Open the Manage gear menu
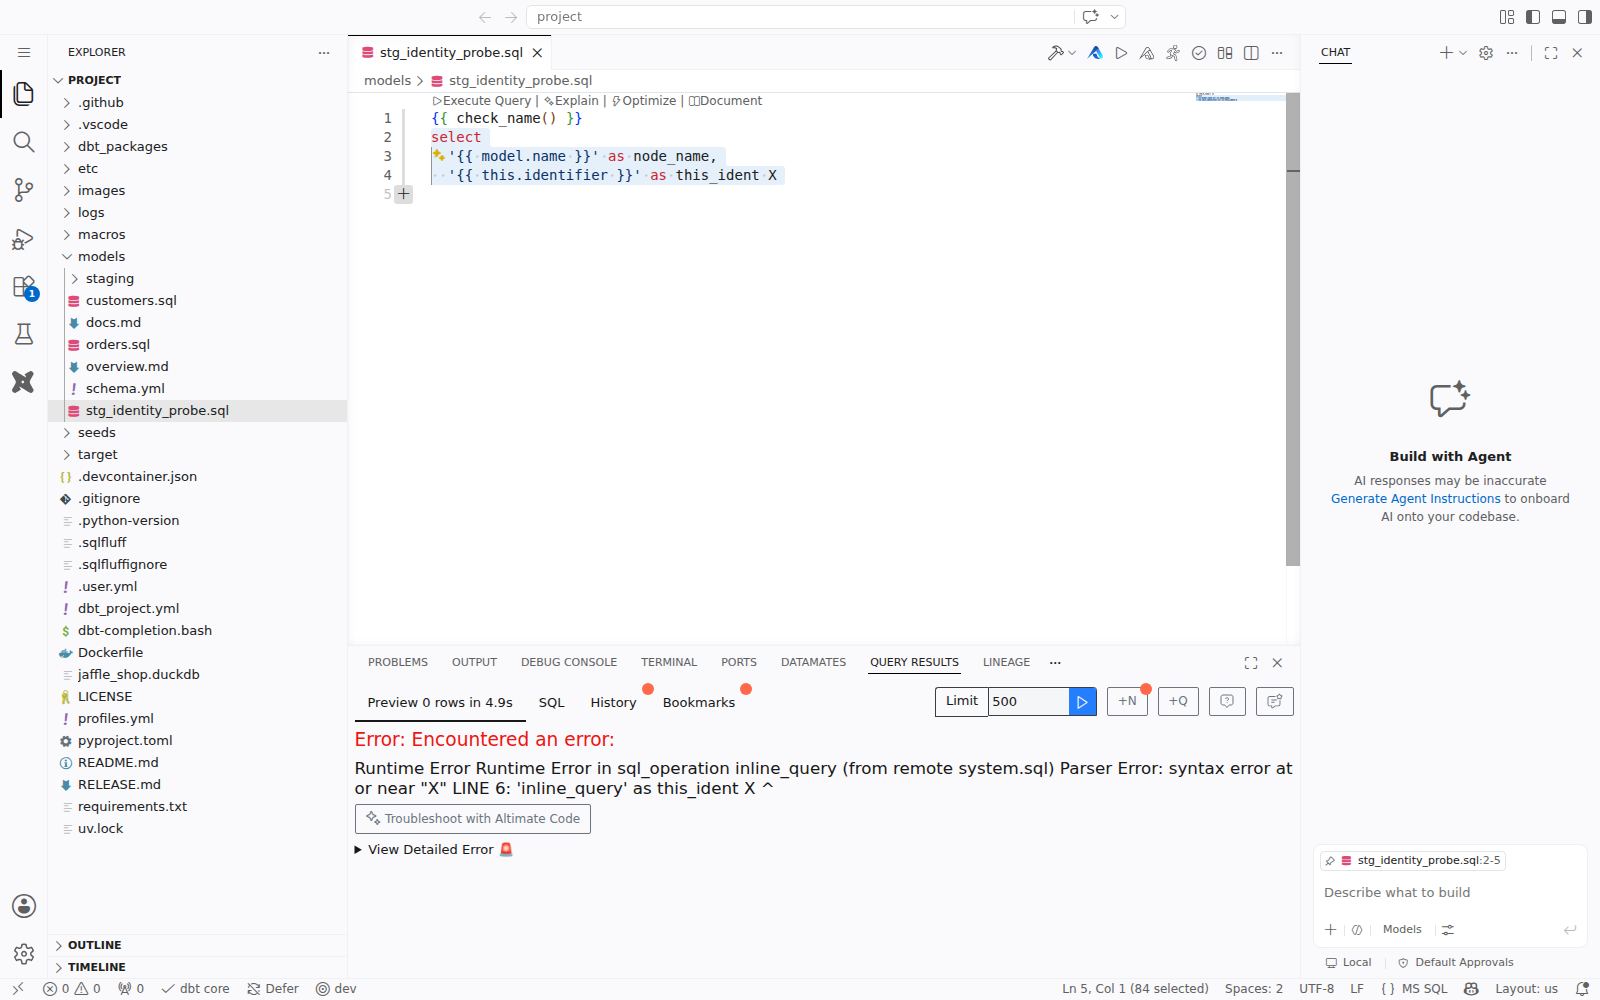The height and width of the screenshot is (1000, 1600). tap(24, 954)
